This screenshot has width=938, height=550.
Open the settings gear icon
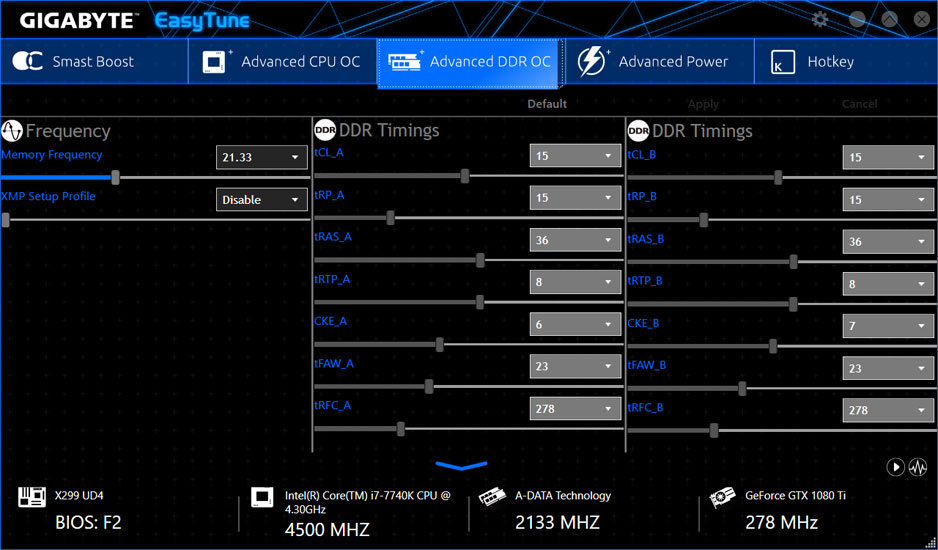coord(820,19)
